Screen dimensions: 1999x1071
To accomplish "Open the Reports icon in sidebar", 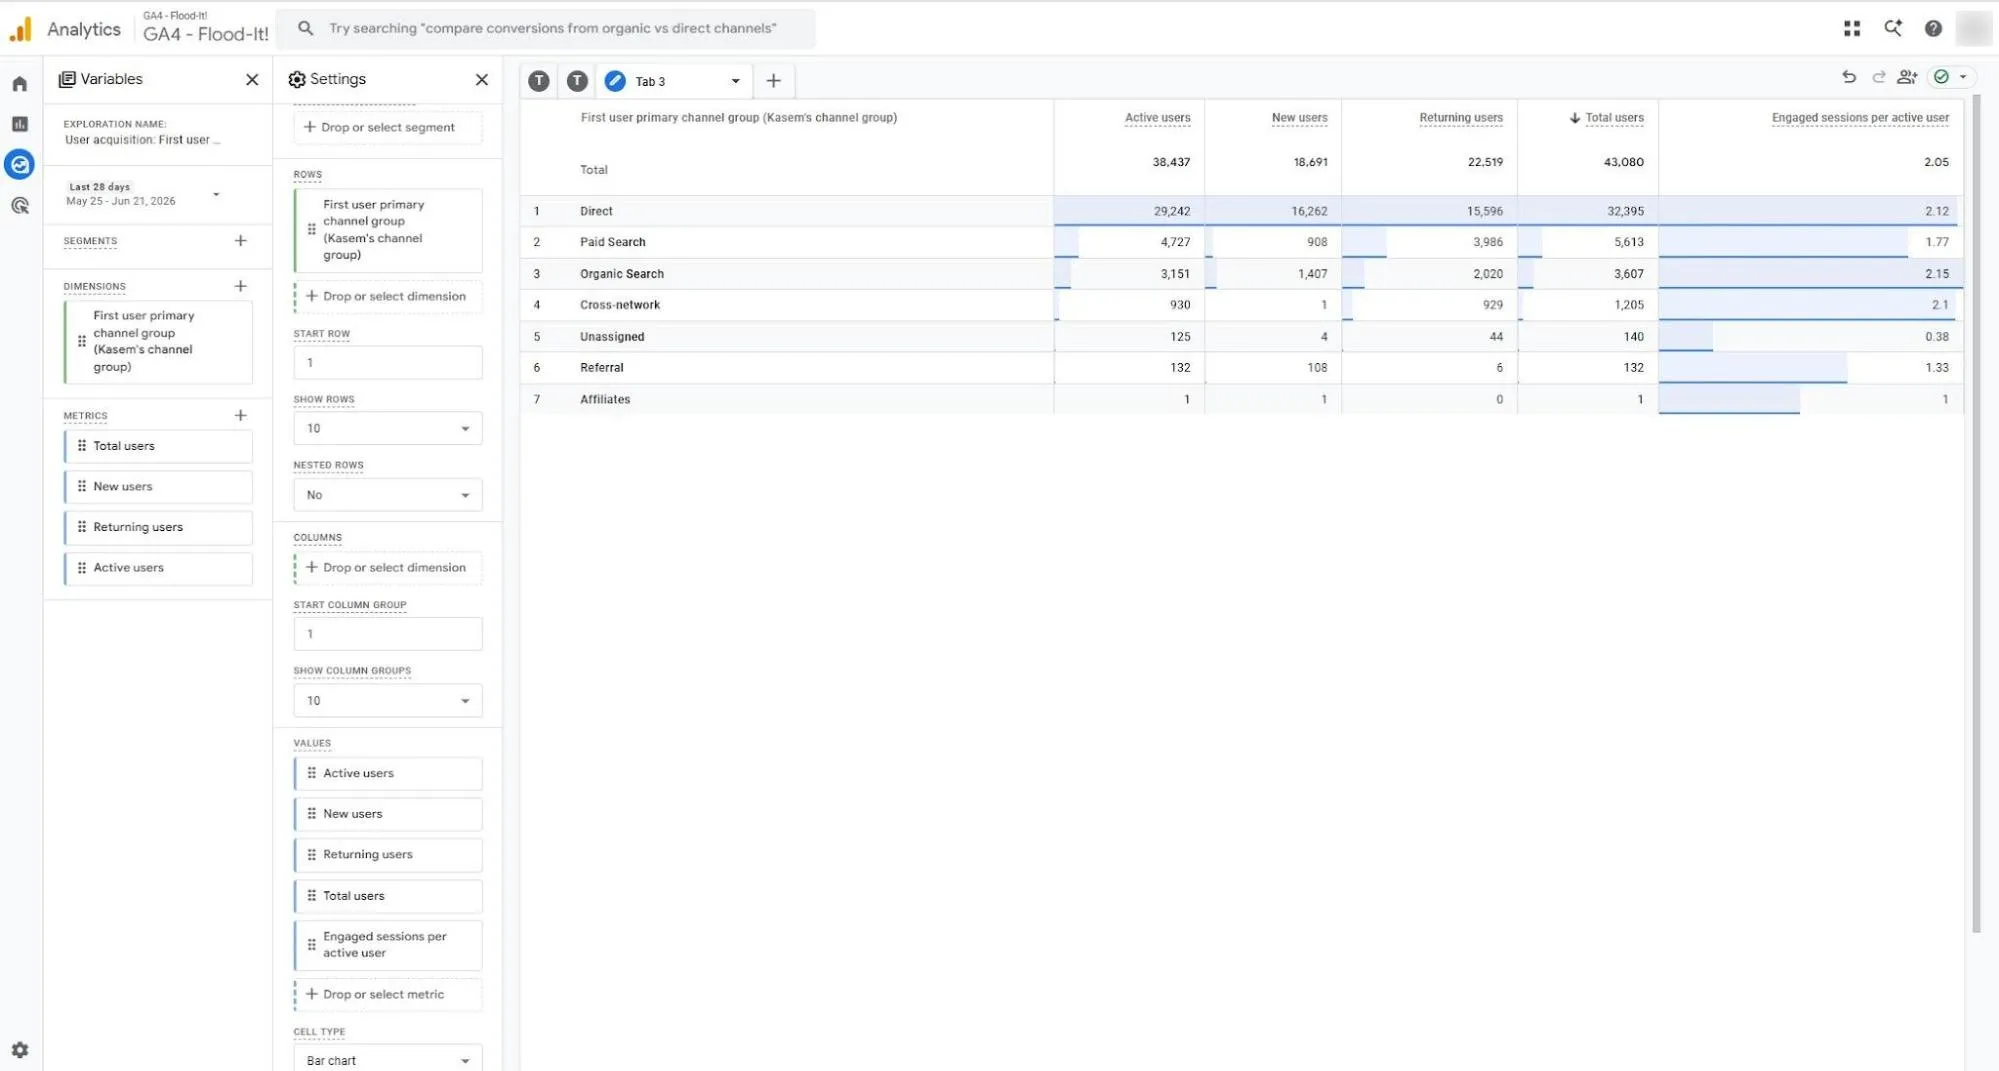I will 19,124.
